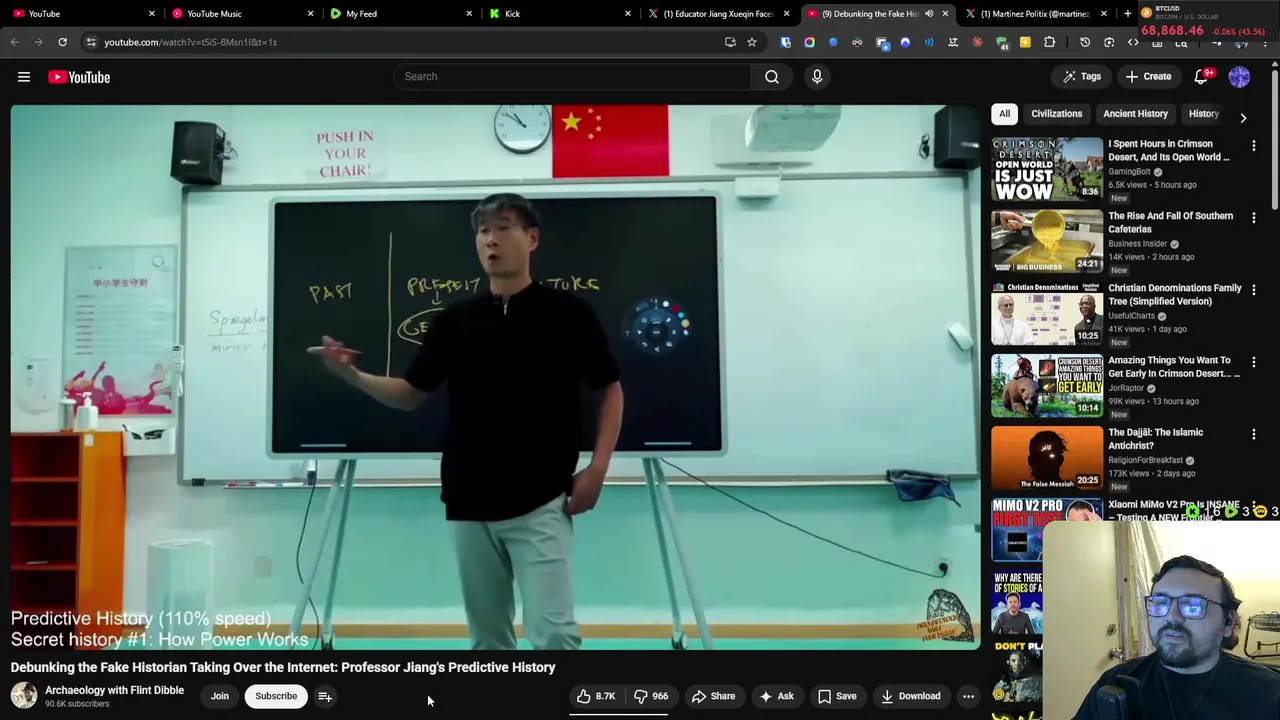Viewport: 1280px width, 720px height.
Task: Click the Ask button
Action: pyautogui.click(x=776, y=696)
